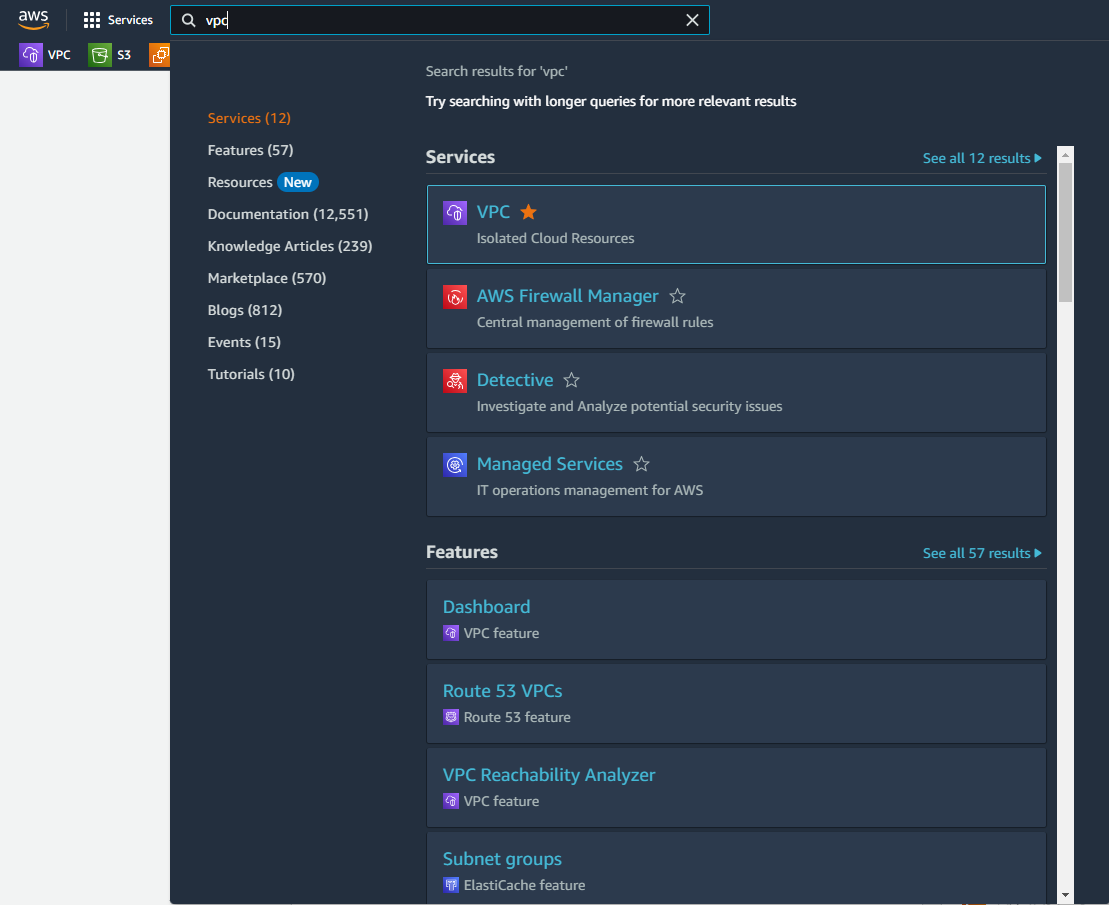Open the VPC shortcut in the favorites bar
Viewport: 1109px width, 905px height.
click(47, 54)
